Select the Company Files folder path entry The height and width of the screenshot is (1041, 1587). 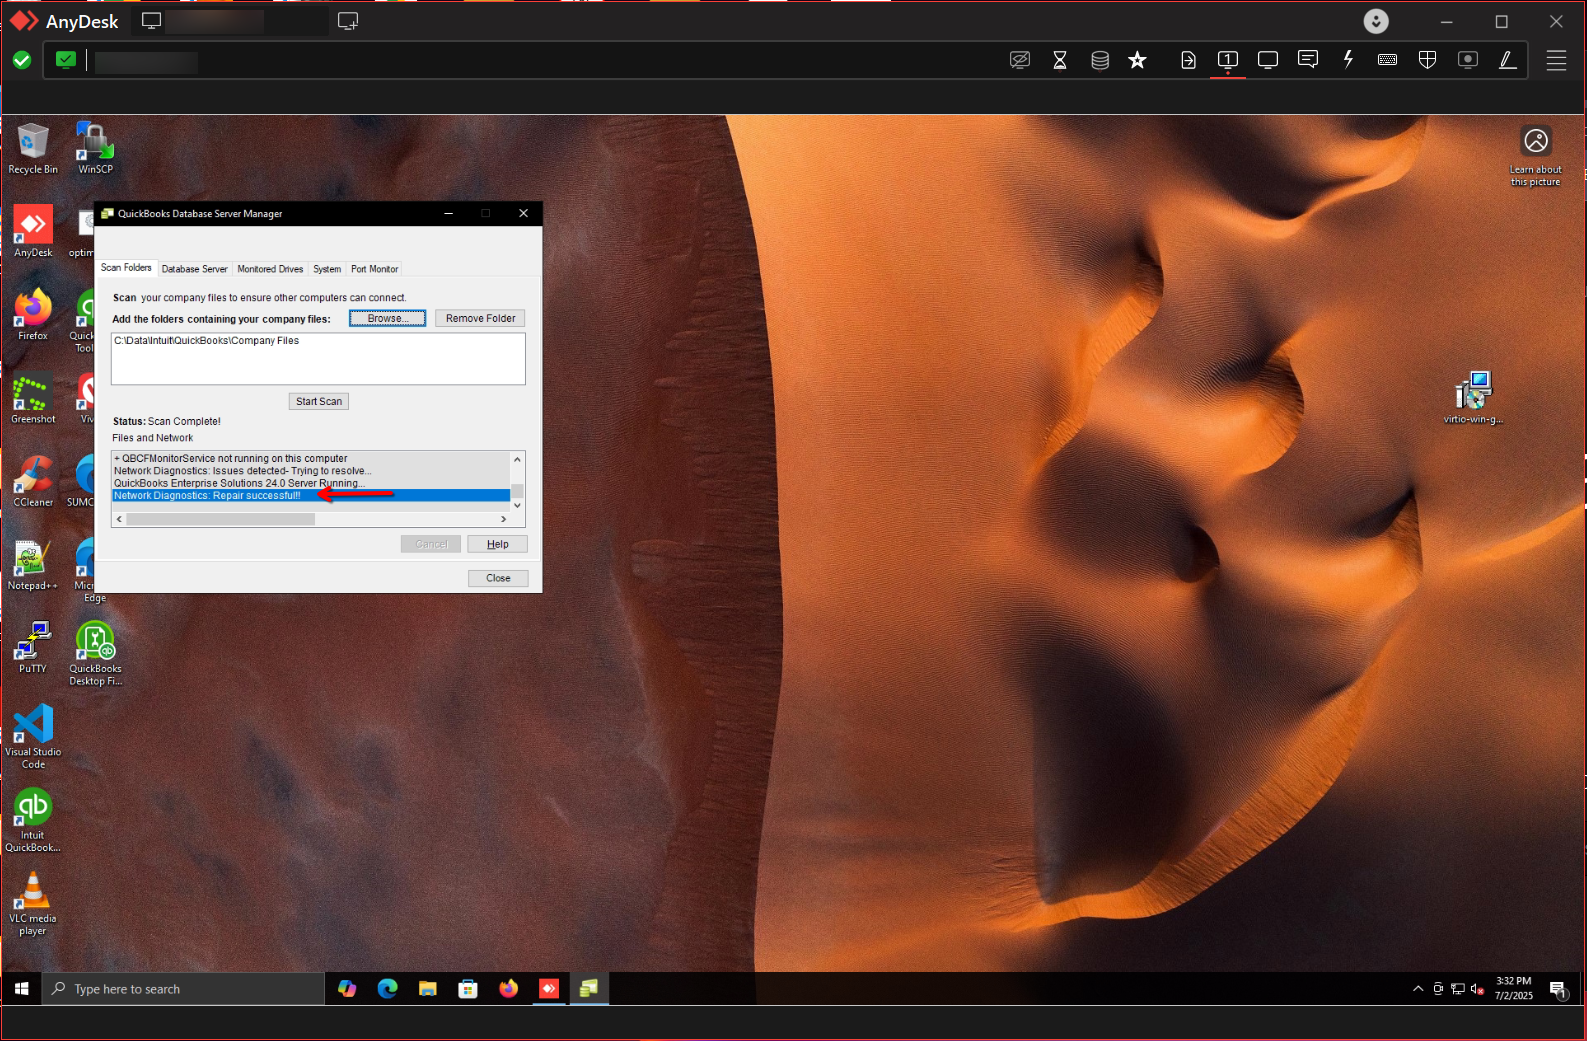(x=207, y=341)
